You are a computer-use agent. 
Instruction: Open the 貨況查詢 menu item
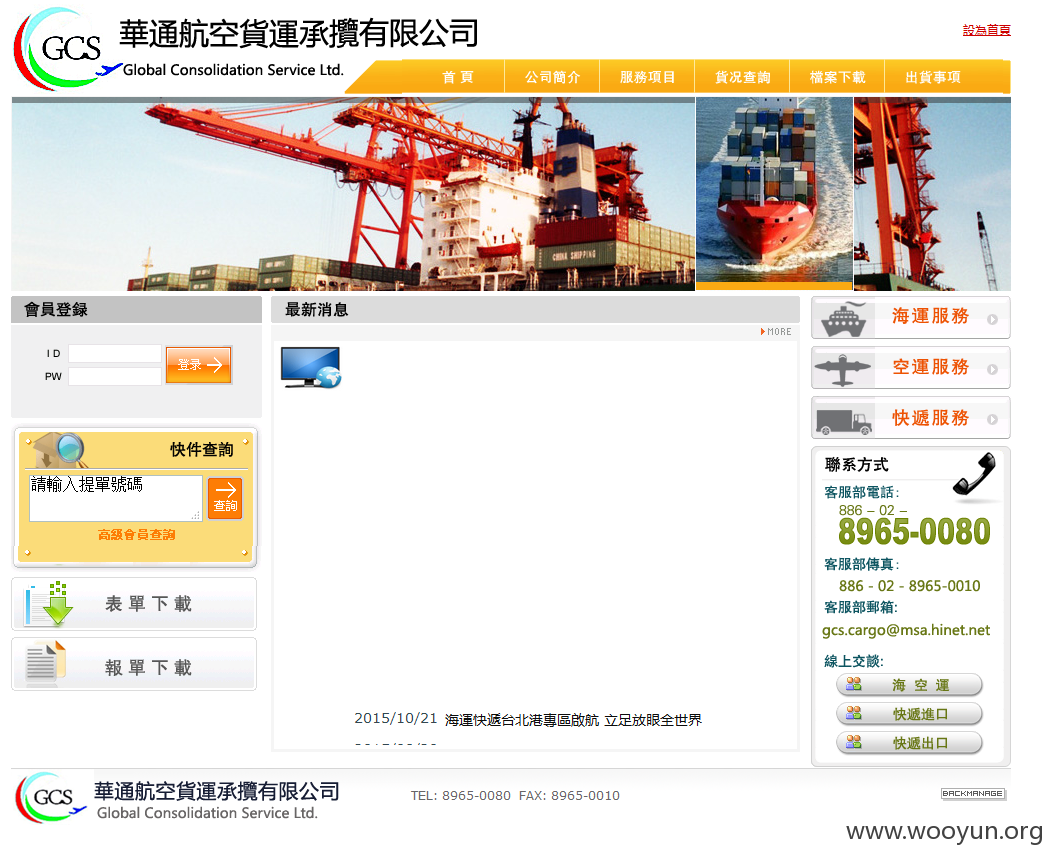(742, 77)
